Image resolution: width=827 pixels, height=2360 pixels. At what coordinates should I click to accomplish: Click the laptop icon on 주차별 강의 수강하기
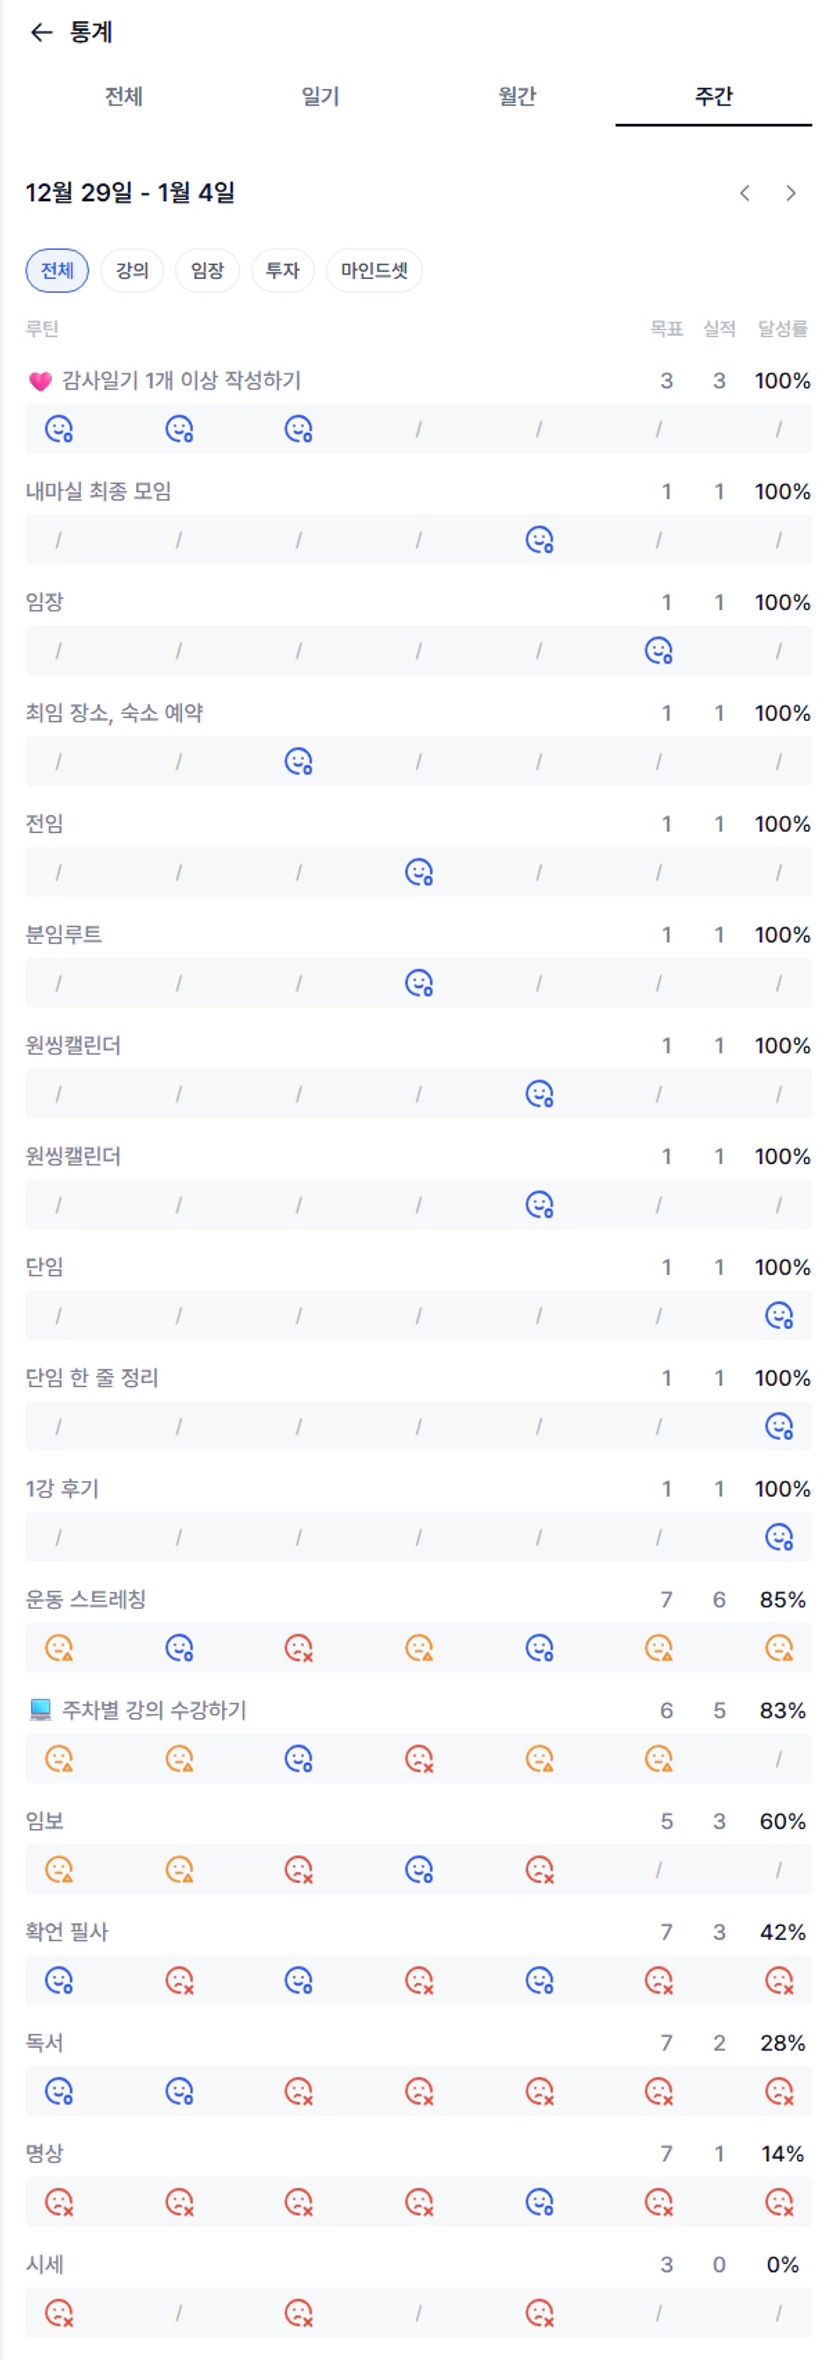pos(40,1710)
